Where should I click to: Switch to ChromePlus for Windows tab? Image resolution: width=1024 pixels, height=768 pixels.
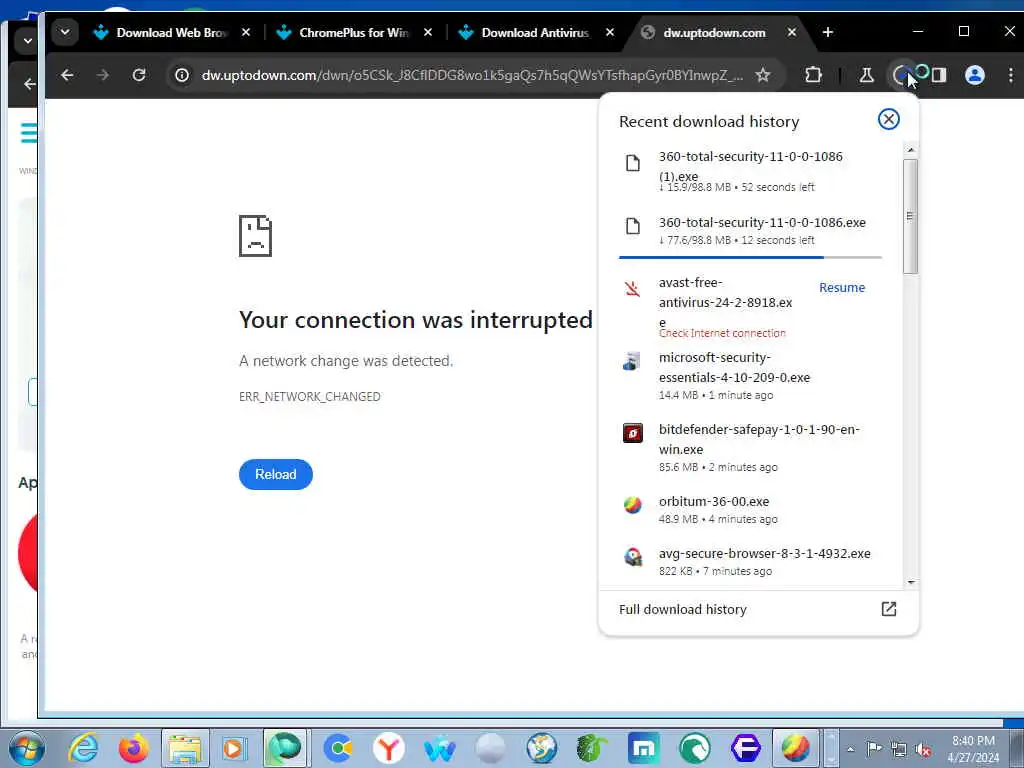(354, 33)
